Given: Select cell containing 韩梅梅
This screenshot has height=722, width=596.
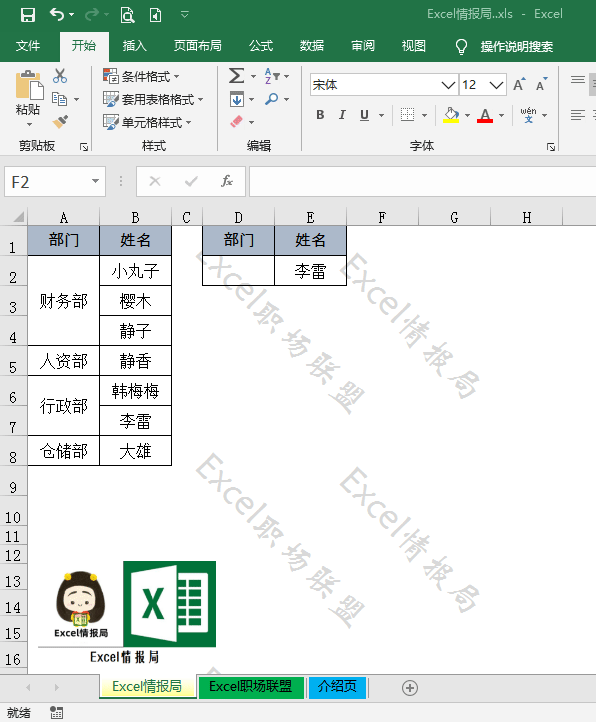Looking at the screenshot, I should pos(135,391).
